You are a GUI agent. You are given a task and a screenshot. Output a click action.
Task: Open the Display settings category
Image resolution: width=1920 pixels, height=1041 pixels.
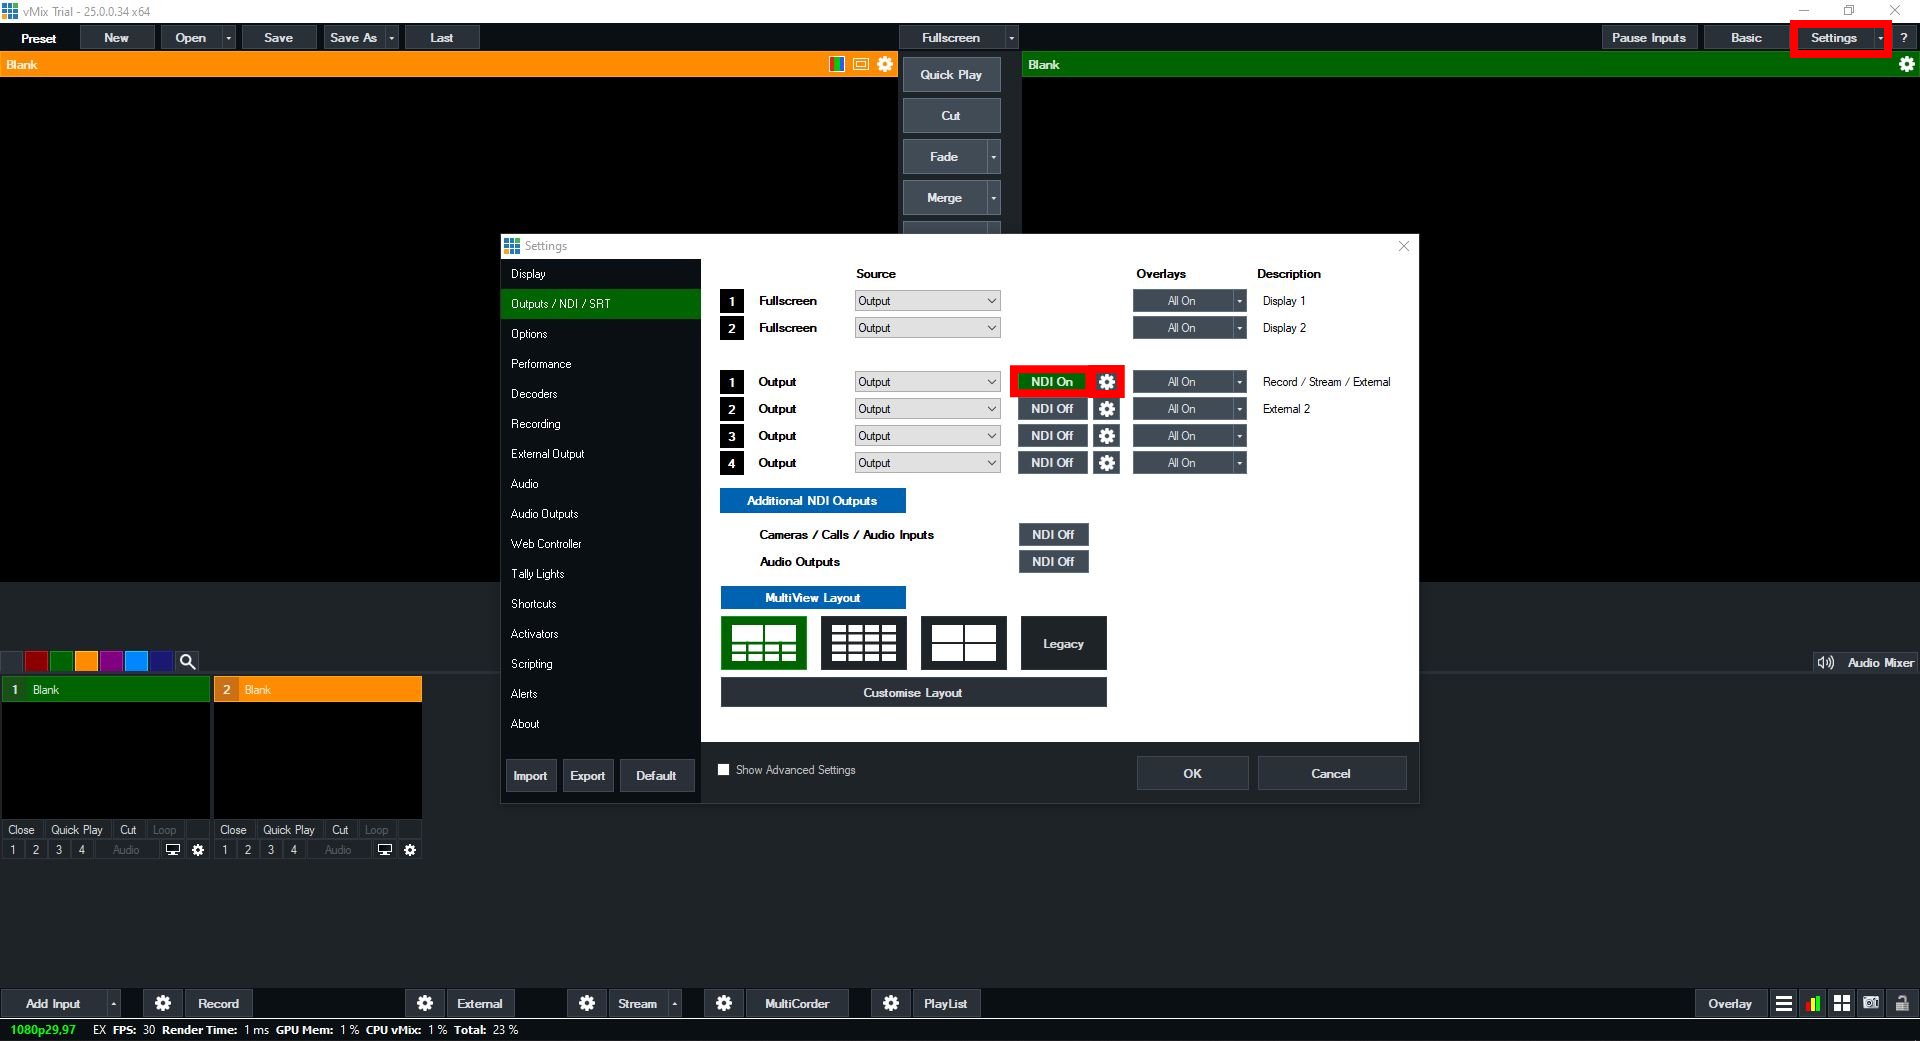[600, 274]
